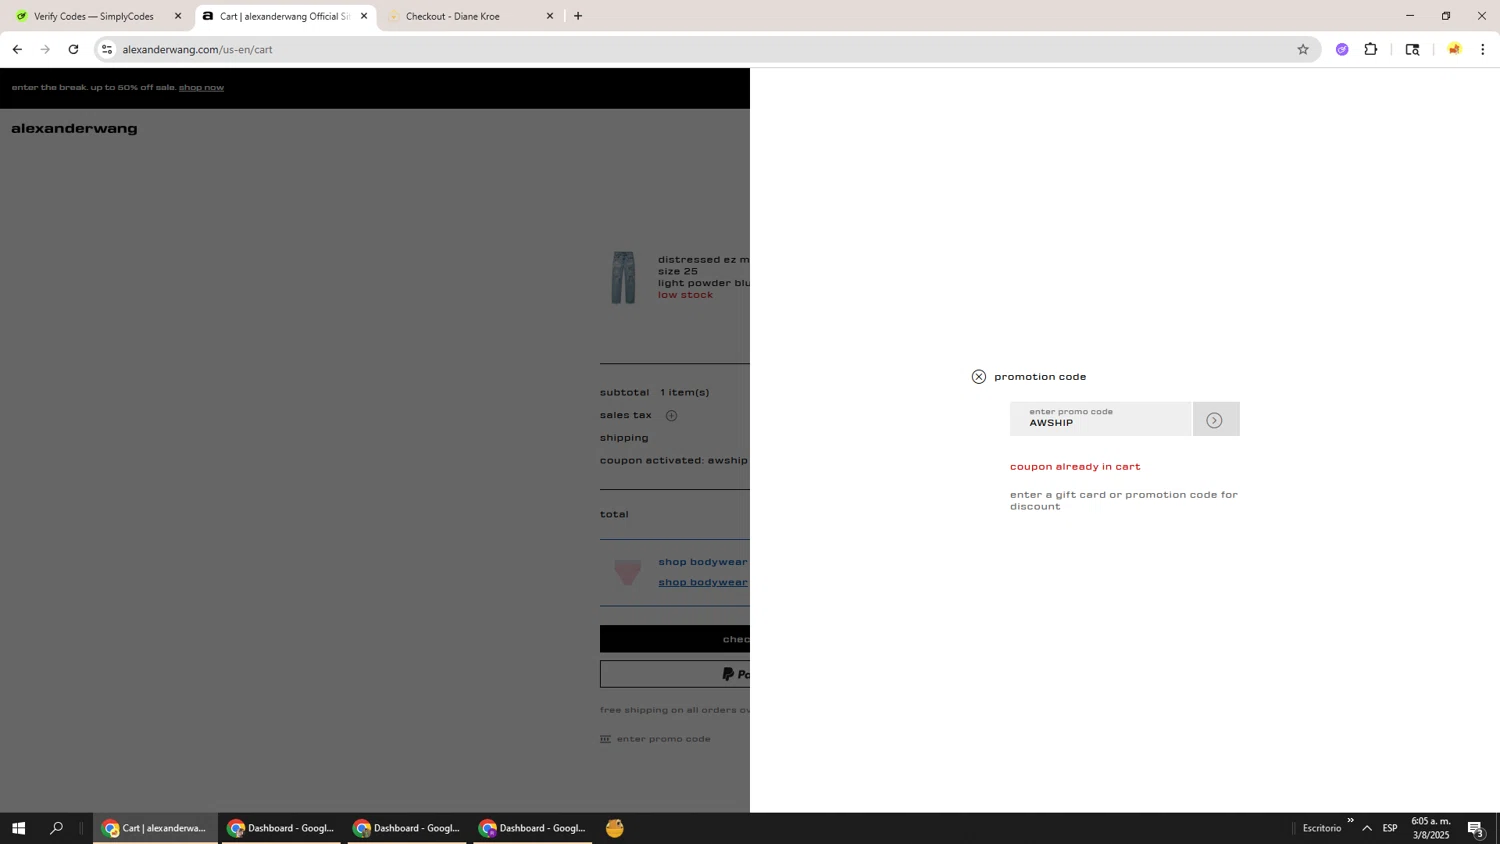Screen dimensions: 1500x844
Task: Click the gift card icon beside enter promo code
Action: (605, 739)
